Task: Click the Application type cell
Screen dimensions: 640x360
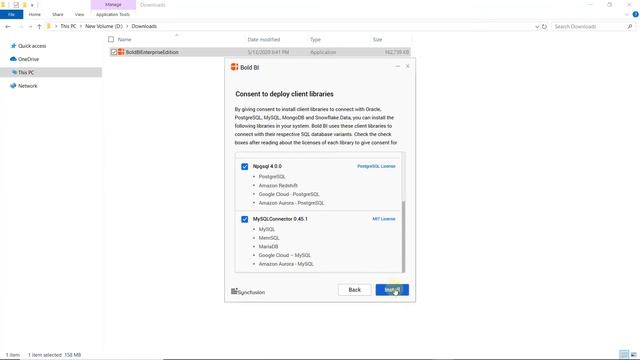Action: pyautogui.click(x=323, y=52)
